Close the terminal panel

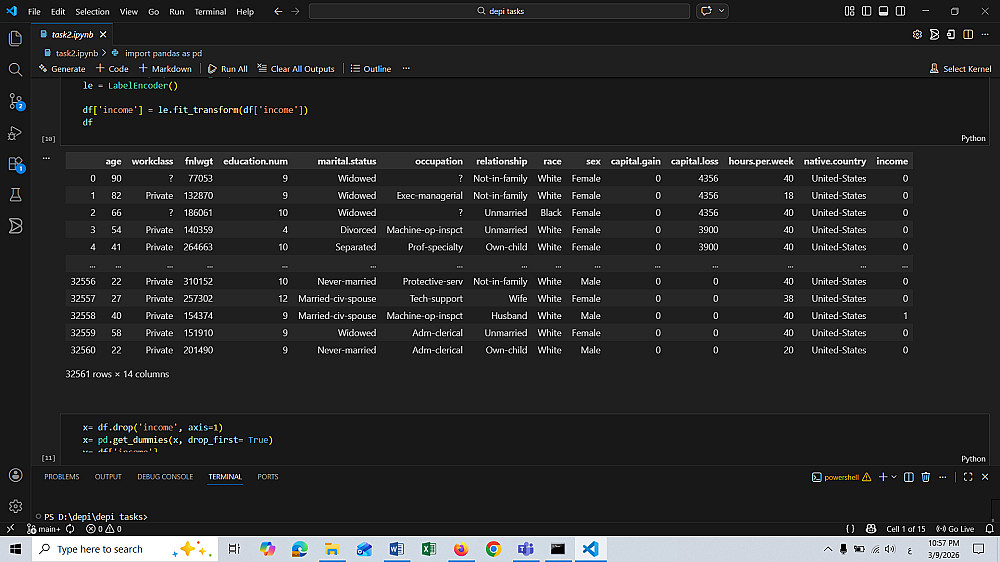[985, 477]
